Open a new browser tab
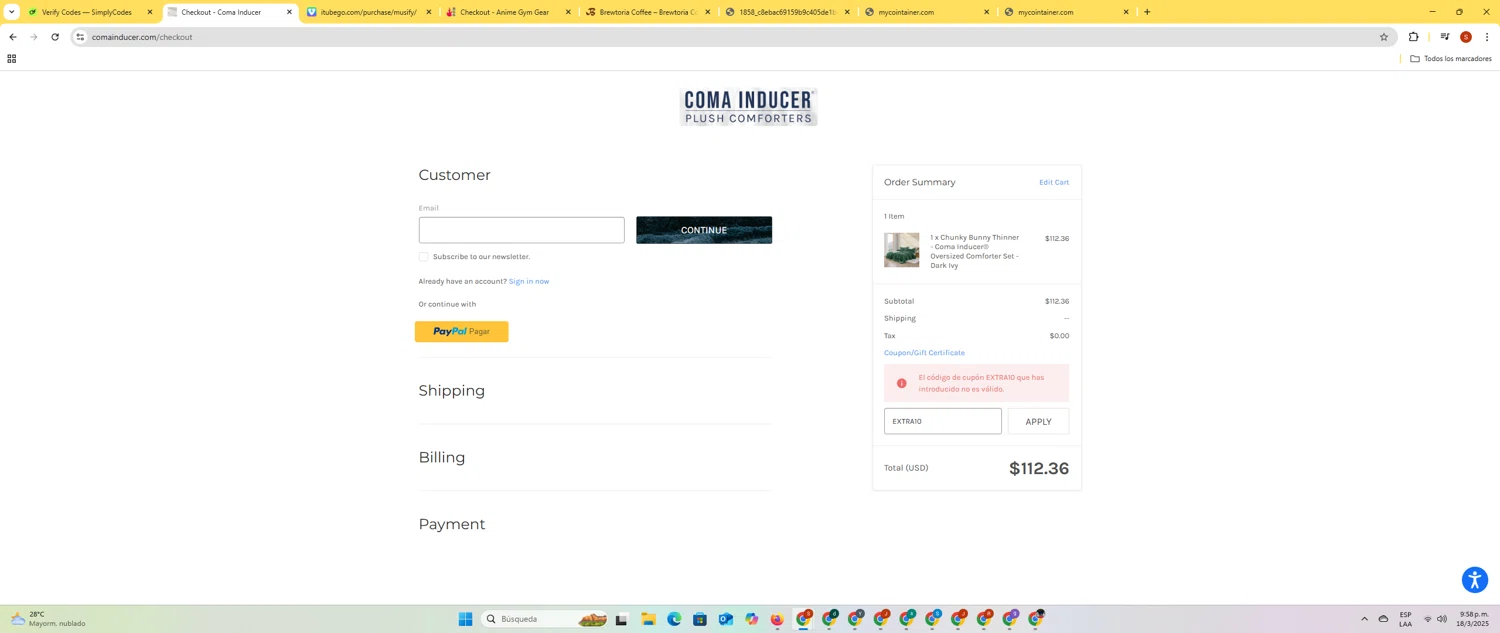The height and width of the screenshot is (633, 1500). pyautogui.click(x=1147, y=12)
